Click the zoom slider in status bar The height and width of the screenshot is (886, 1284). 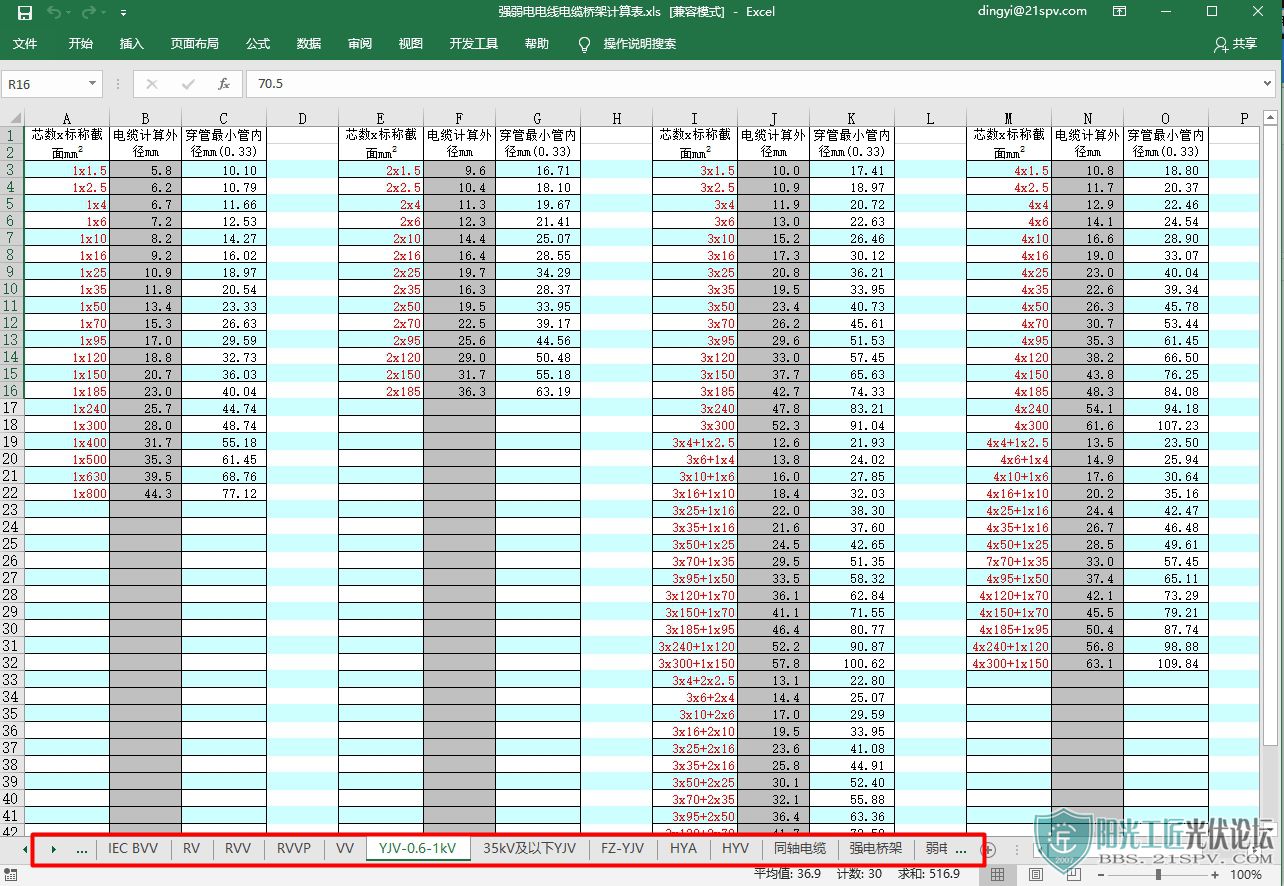(1158, 874)
